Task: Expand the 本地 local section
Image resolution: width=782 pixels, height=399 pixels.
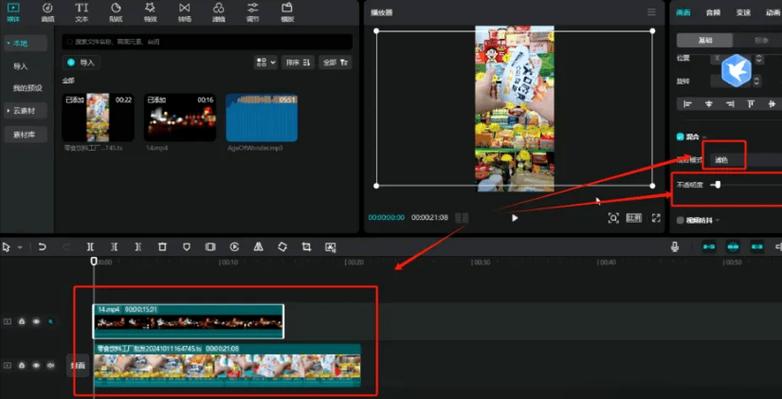Action: point(25,43)
